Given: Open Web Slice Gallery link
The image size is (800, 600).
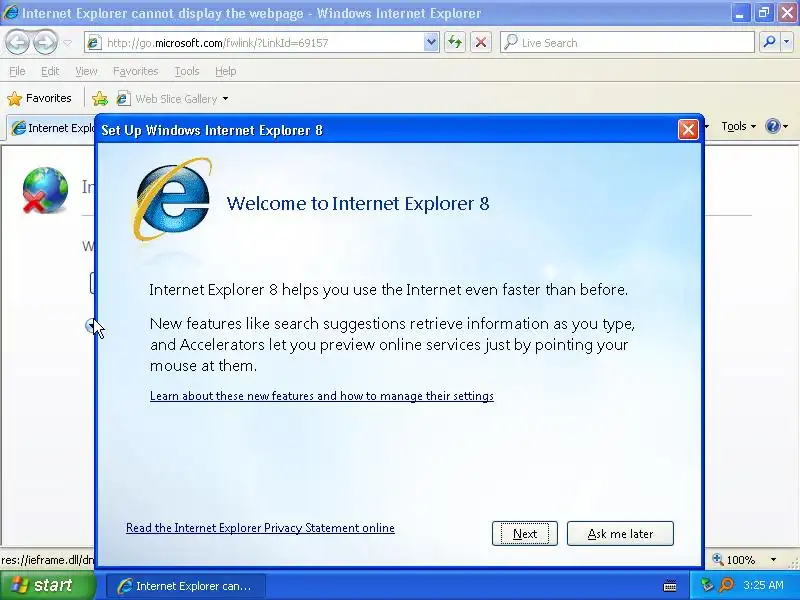Looking at the screenshot, I should click(x=167, y=98).
